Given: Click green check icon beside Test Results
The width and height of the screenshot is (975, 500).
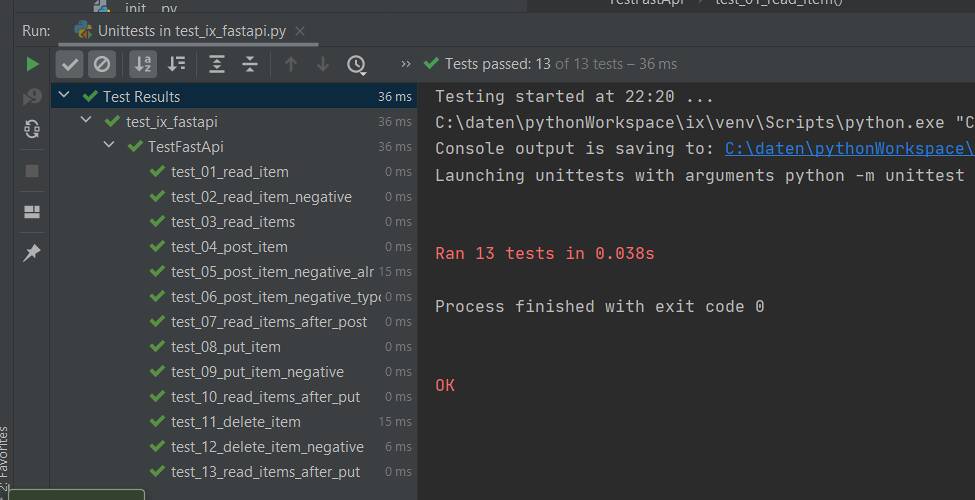Looking at the screenshot, I should click(x=90, y=96).
